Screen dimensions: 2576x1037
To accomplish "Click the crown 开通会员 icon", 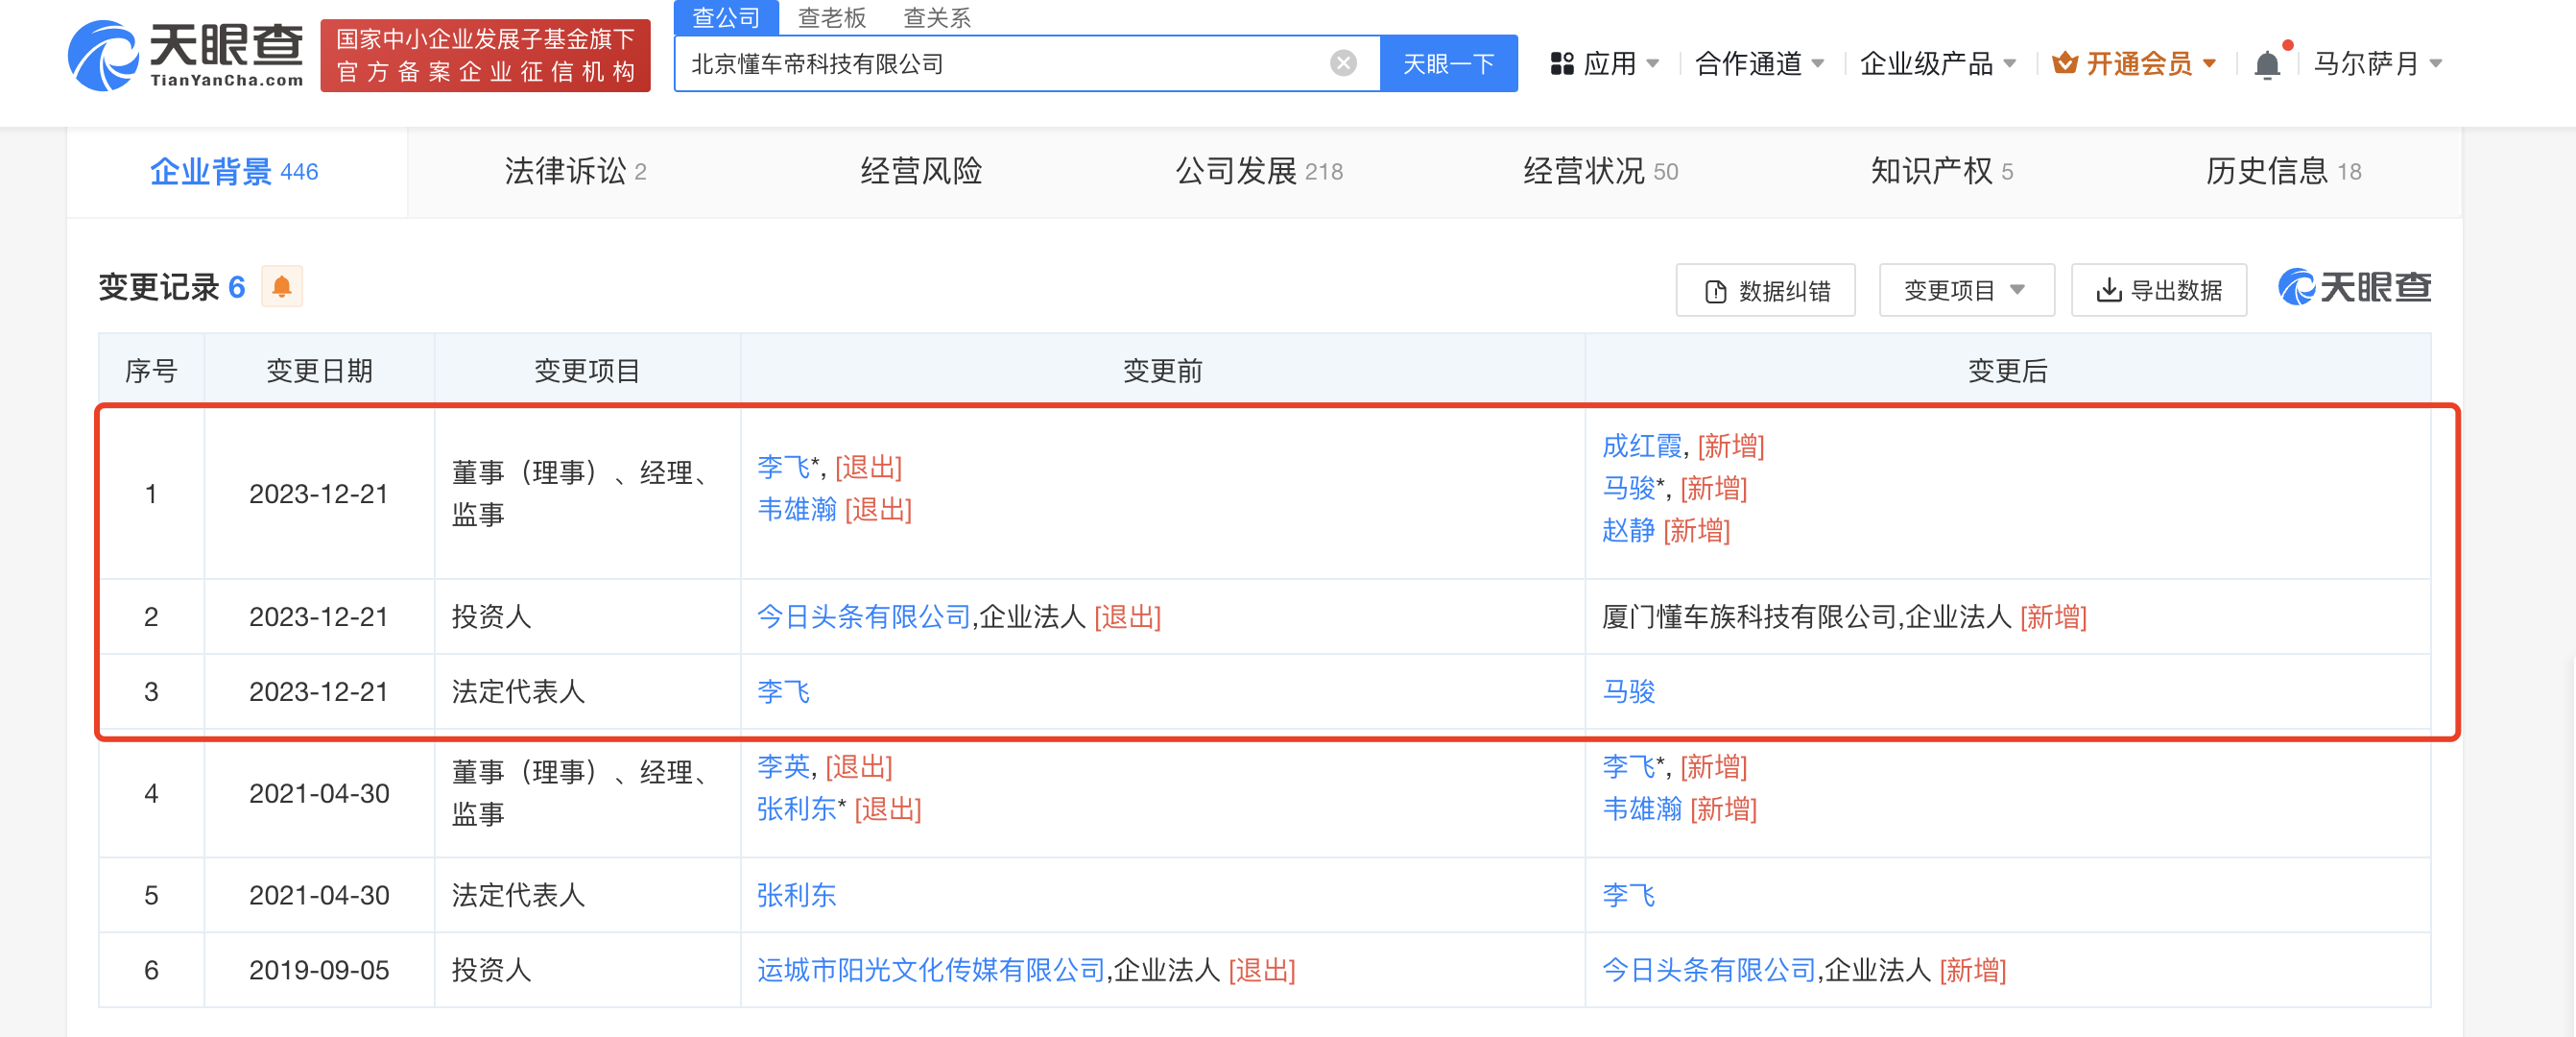I will point(2064,64).
